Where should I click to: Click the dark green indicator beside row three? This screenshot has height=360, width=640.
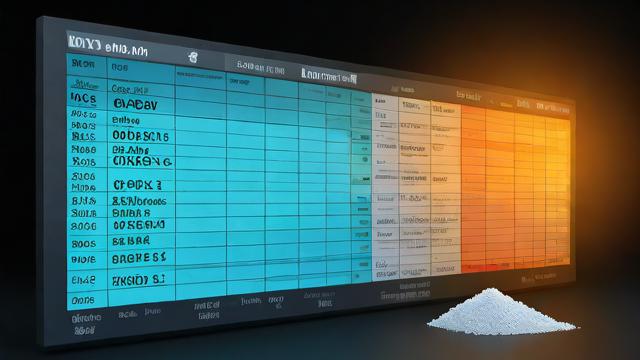pyautogui.click(x=362, y=138)
